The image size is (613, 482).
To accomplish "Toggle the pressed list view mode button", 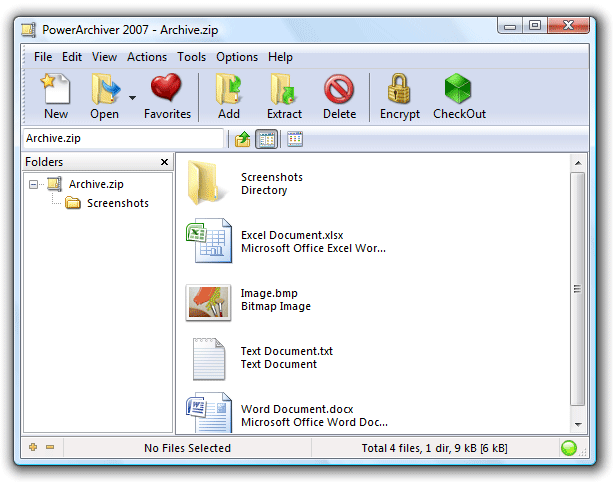I will pyautogui.click(x=267, y=139).
